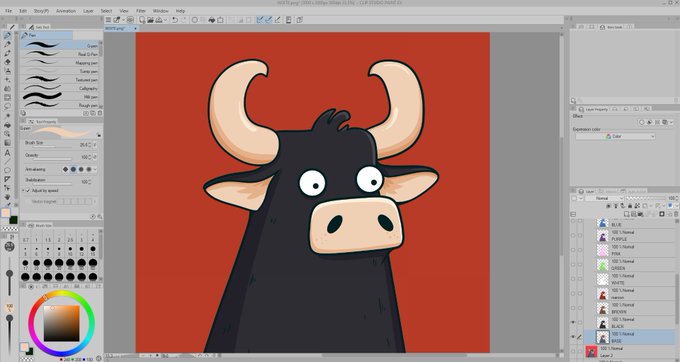Show the GREEN layer
680x362 pixels.
coord(573,264)
